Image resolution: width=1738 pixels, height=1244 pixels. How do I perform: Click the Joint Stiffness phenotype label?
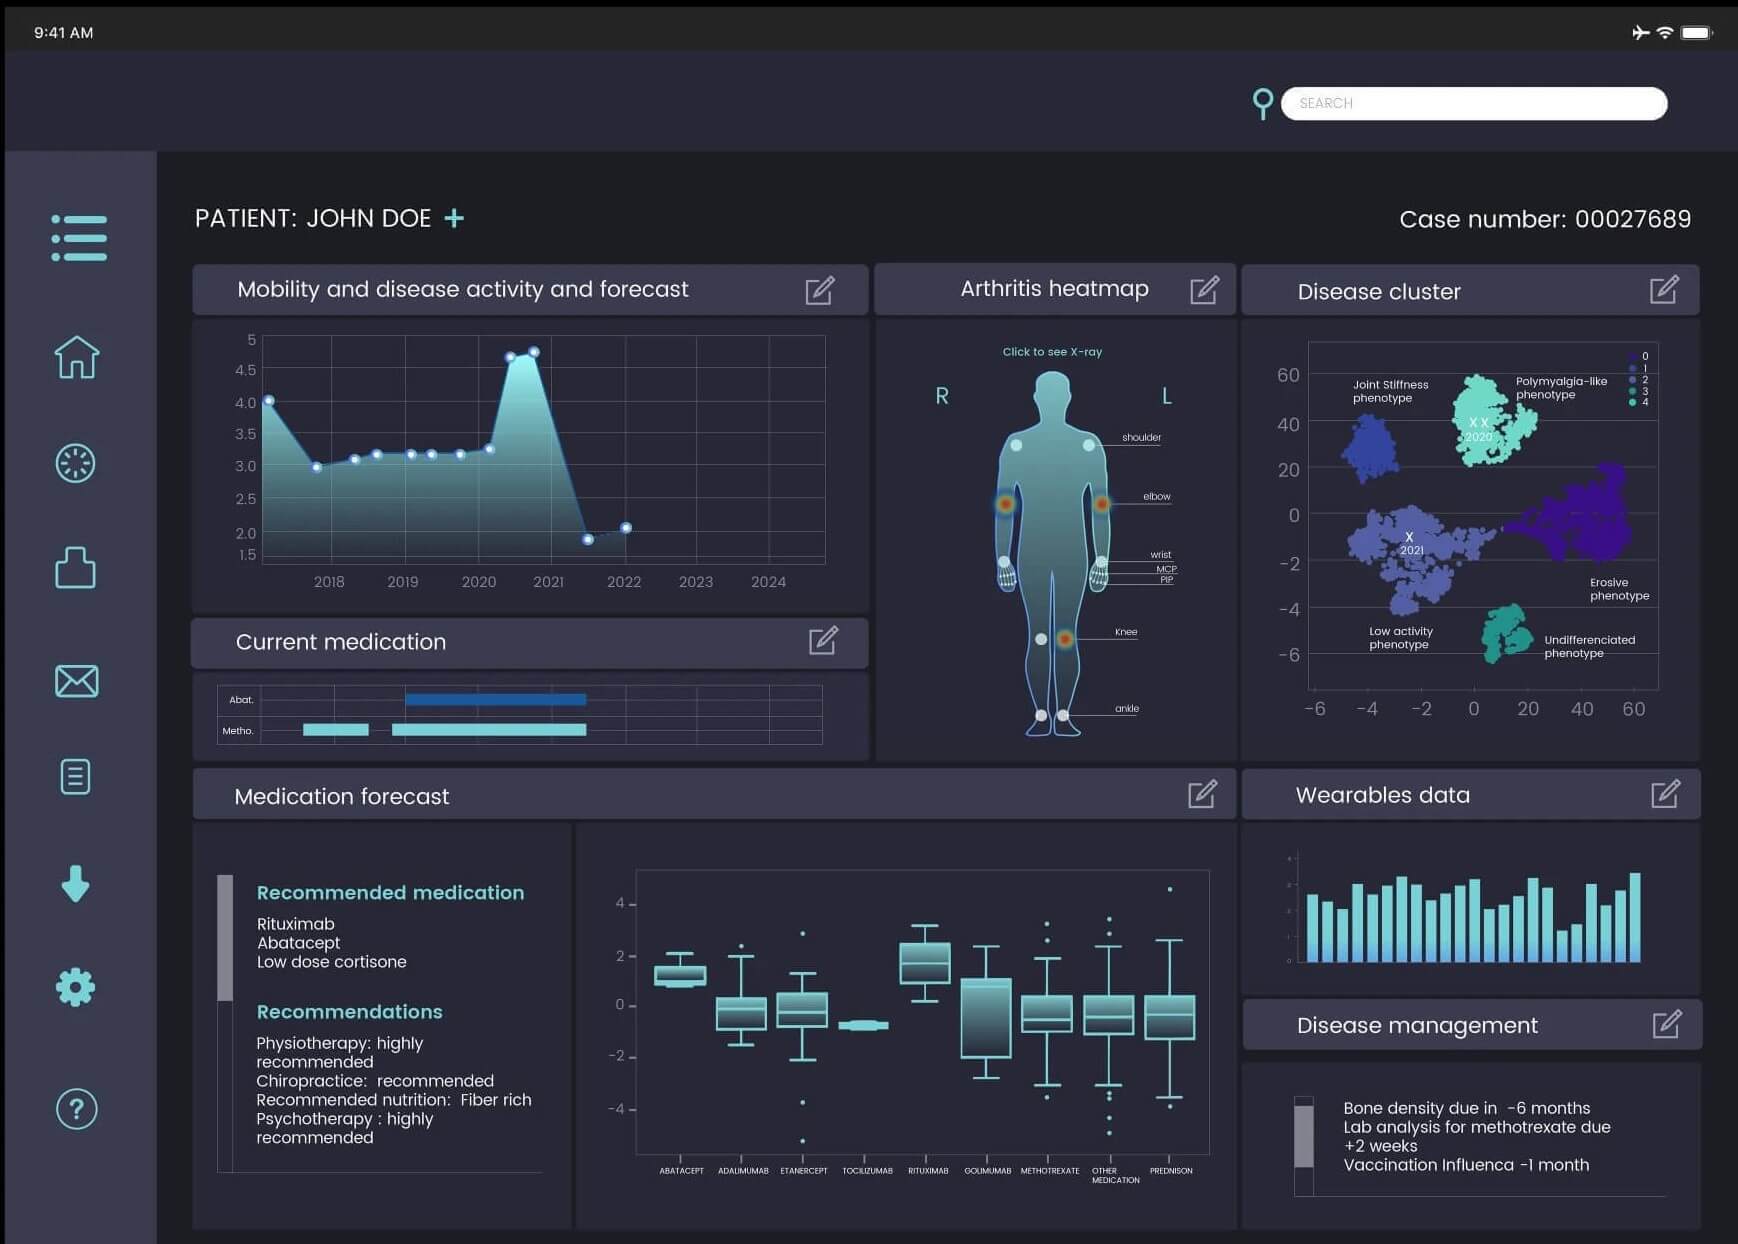click(x=1390, y=391)
